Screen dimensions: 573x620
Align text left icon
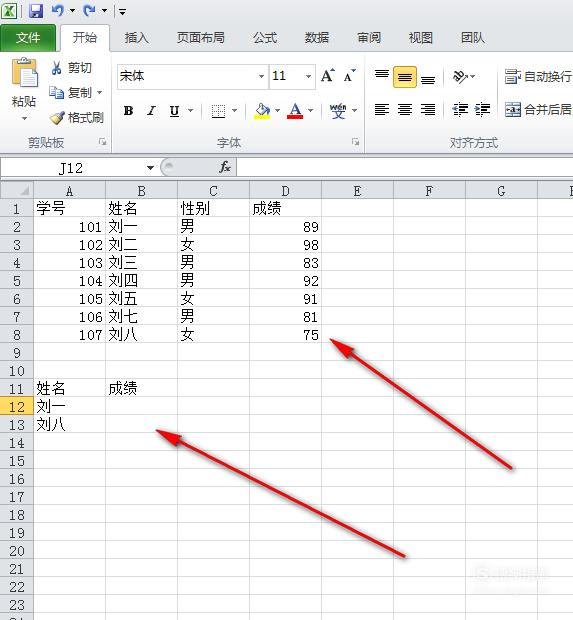tap(382, 109)
